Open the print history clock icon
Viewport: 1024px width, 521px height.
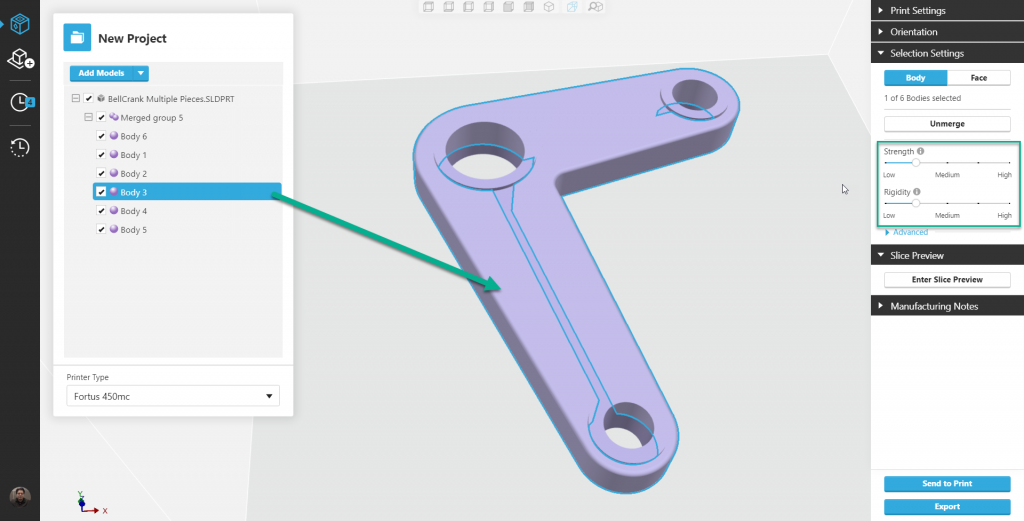tap(20, 148)
